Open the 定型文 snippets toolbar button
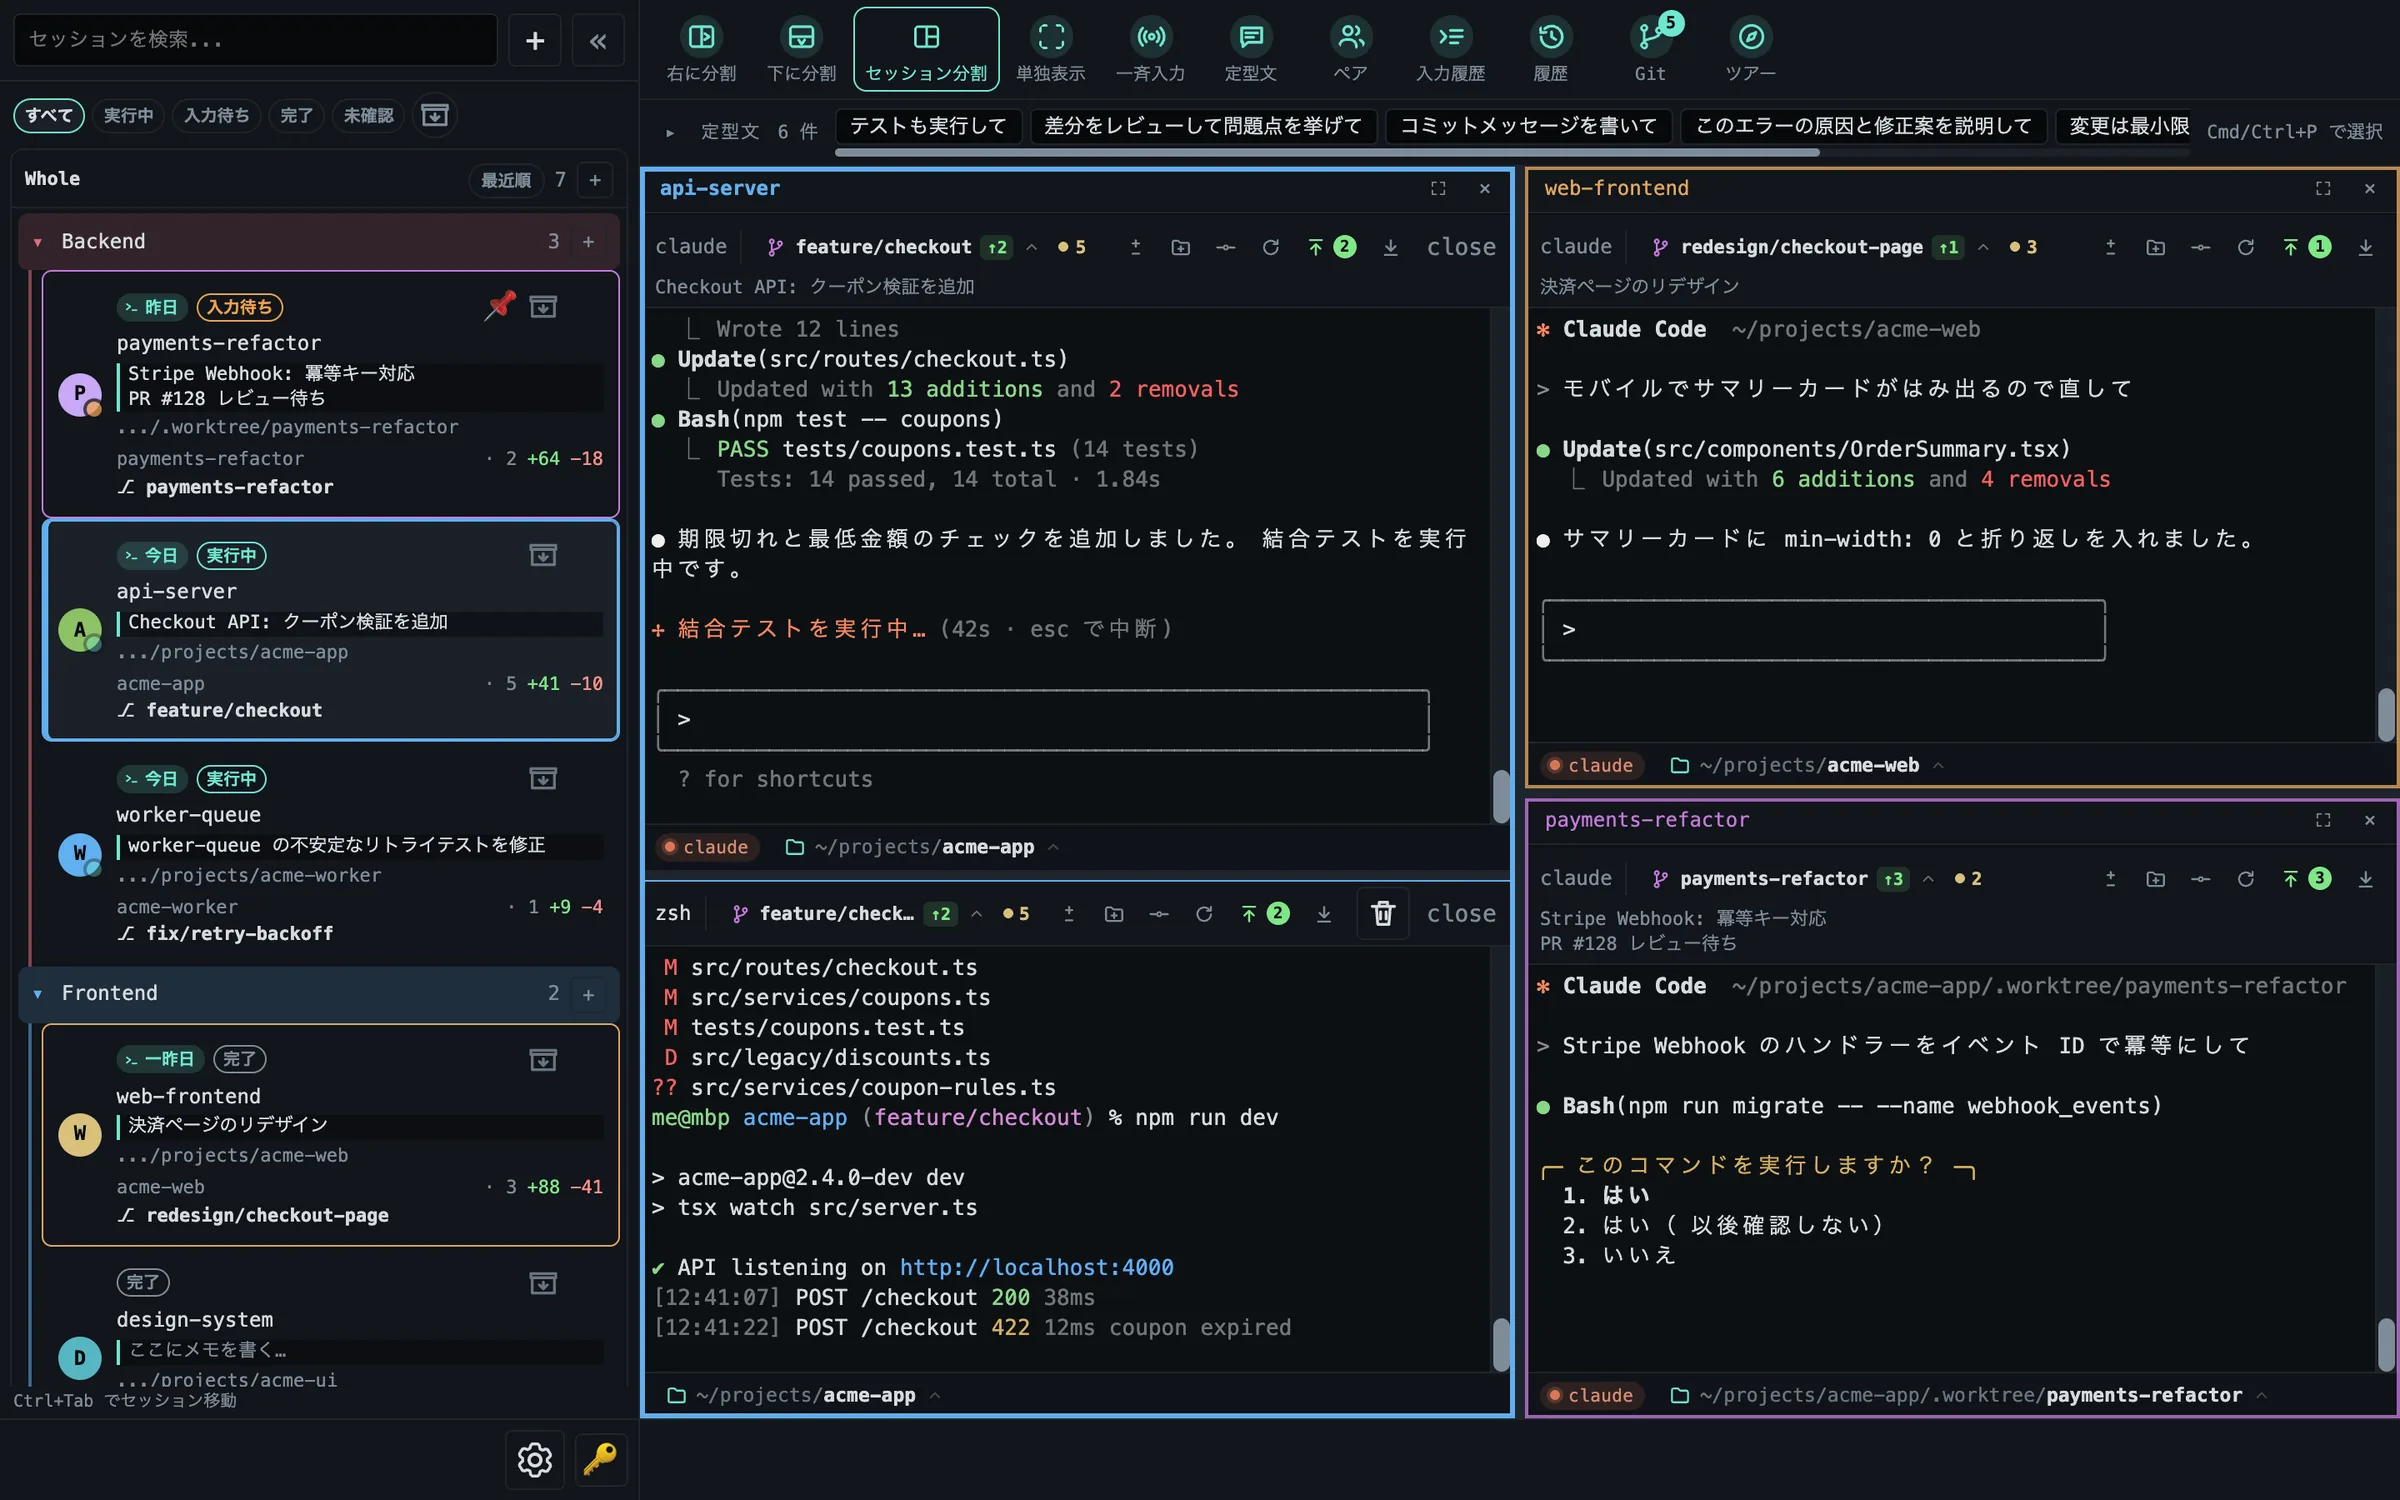The width and height of the screenshot is (2400, 1500). 1251,50
